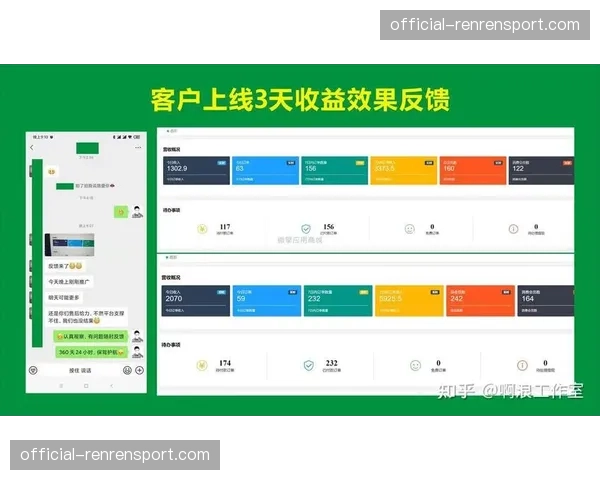600x480 pixels.
Task: Open the yellow 5925.5 income card
Action: 409,300
